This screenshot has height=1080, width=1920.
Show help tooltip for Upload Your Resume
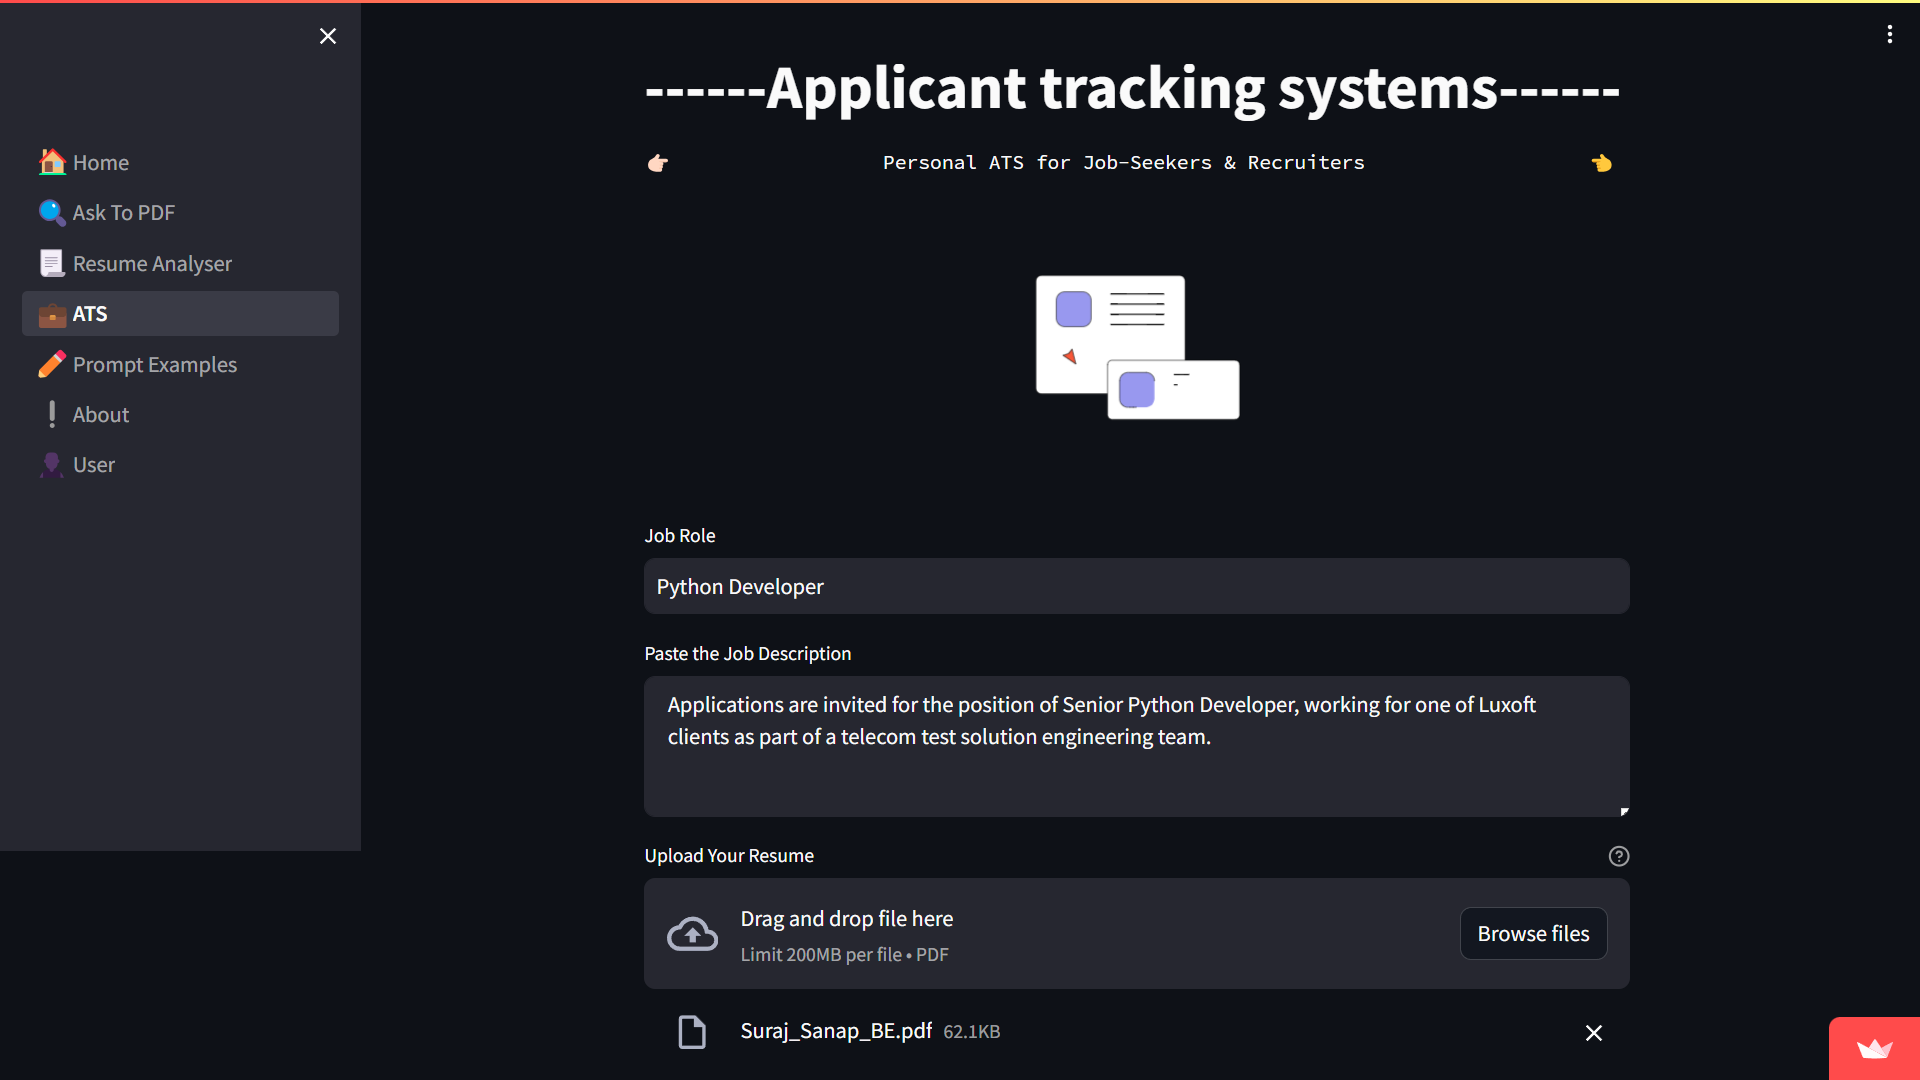pos(1618,856)
